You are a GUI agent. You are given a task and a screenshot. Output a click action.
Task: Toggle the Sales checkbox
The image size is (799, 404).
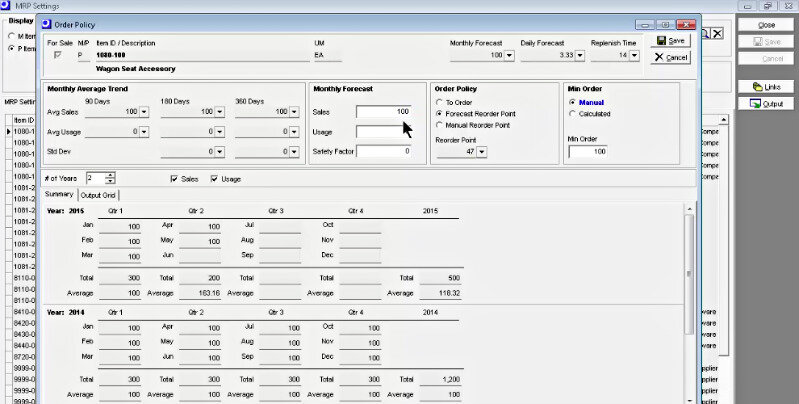(x=175, y=179)
